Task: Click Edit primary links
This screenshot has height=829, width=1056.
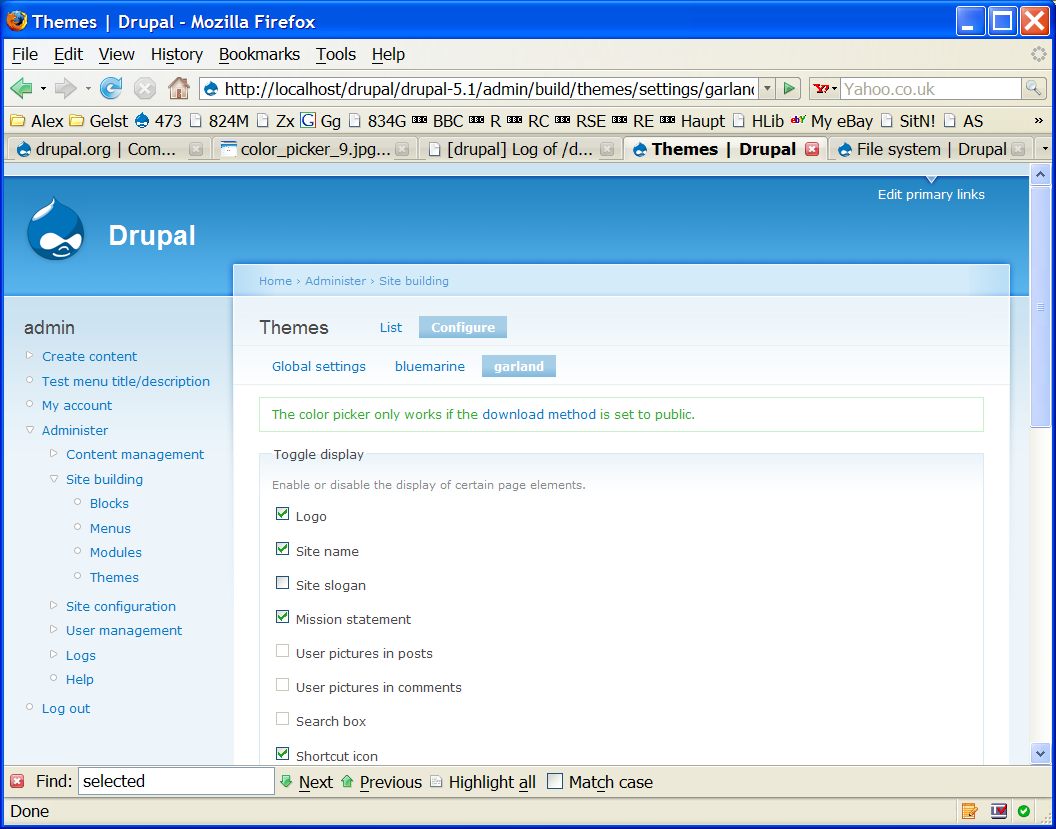Action: coord(930,194)
